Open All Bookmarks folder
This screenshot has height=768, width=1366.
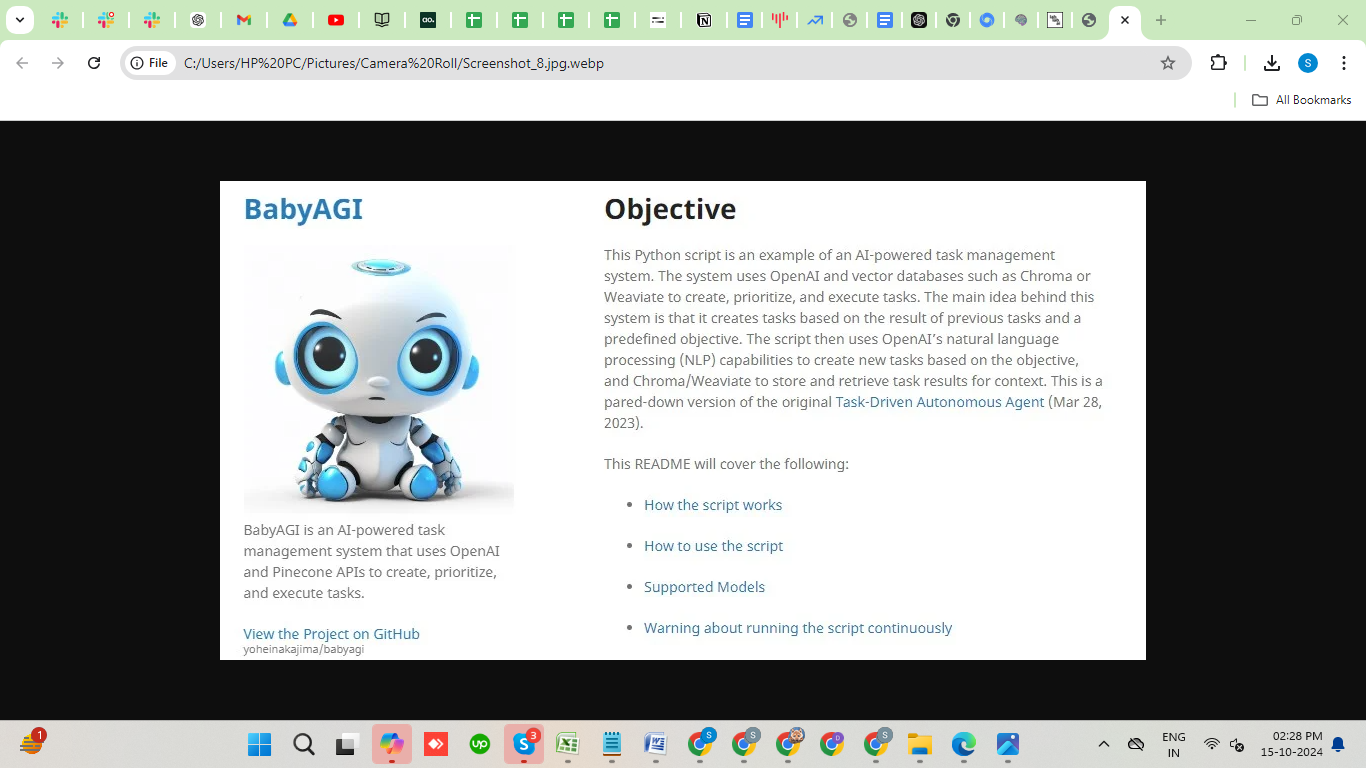pos(1301,100)
